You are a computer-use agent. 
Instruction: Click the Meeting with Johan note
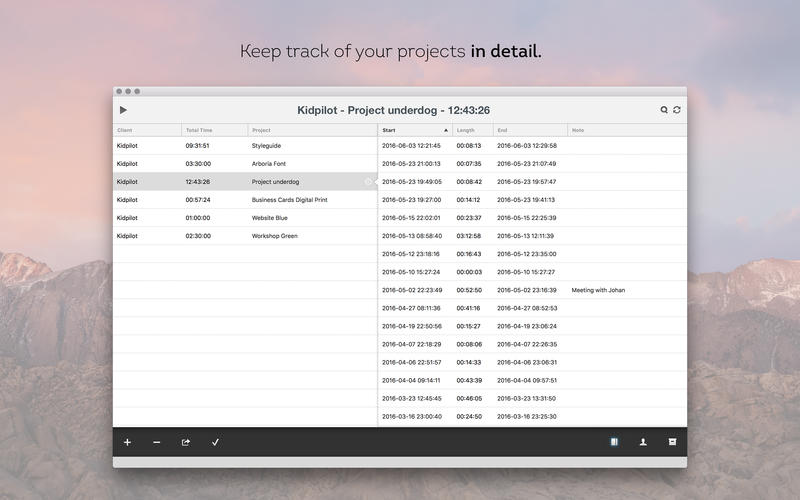pyautogui.click(x=598, y=290)
